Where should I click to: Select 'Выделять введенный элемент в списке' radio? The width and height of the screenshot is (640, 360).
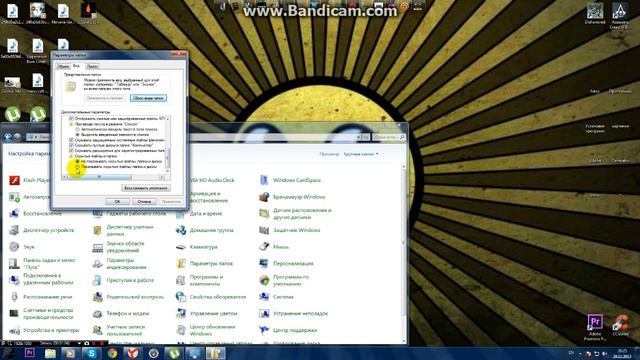(78, 134)
